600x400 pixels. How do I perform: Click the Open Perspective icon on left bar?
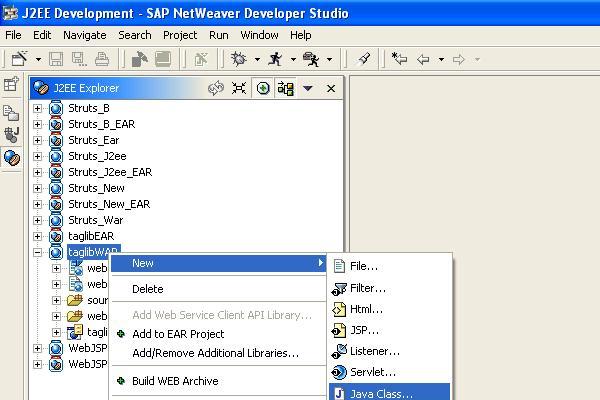[x=12, y=85]
